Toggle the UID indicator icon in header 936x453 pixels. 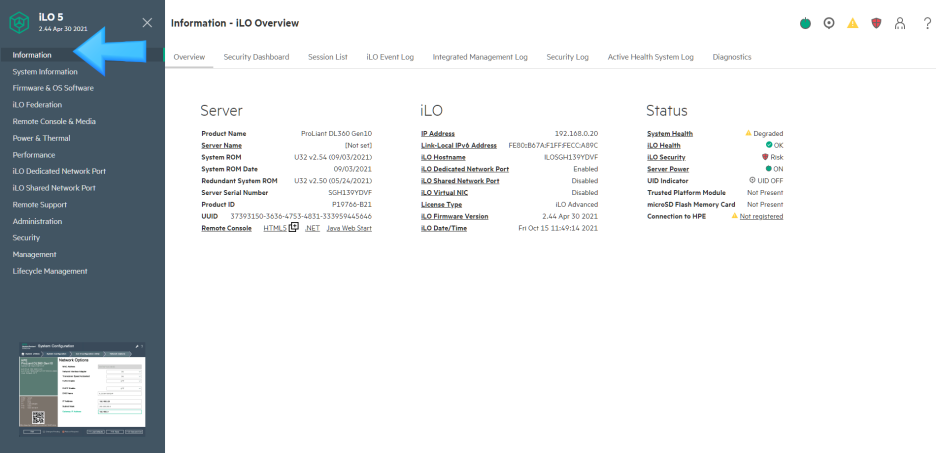(x=829, y=23)
